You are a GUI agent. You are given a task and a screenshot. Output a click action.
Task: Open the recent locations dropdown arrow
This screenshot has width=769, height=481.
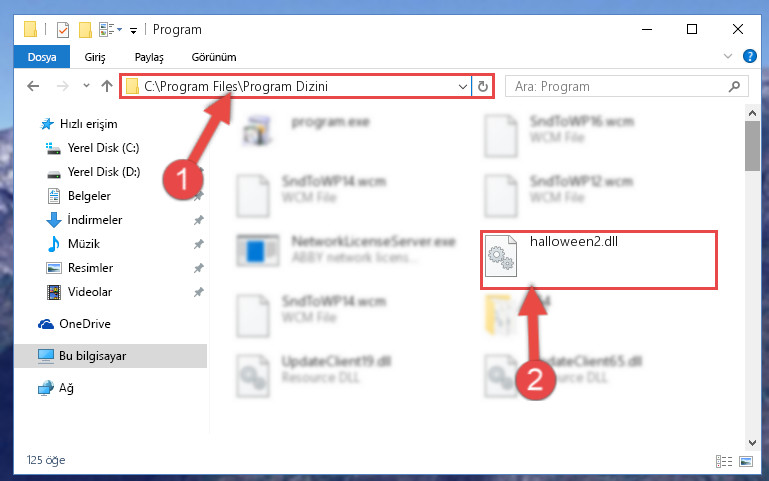(x=86, y=86)
